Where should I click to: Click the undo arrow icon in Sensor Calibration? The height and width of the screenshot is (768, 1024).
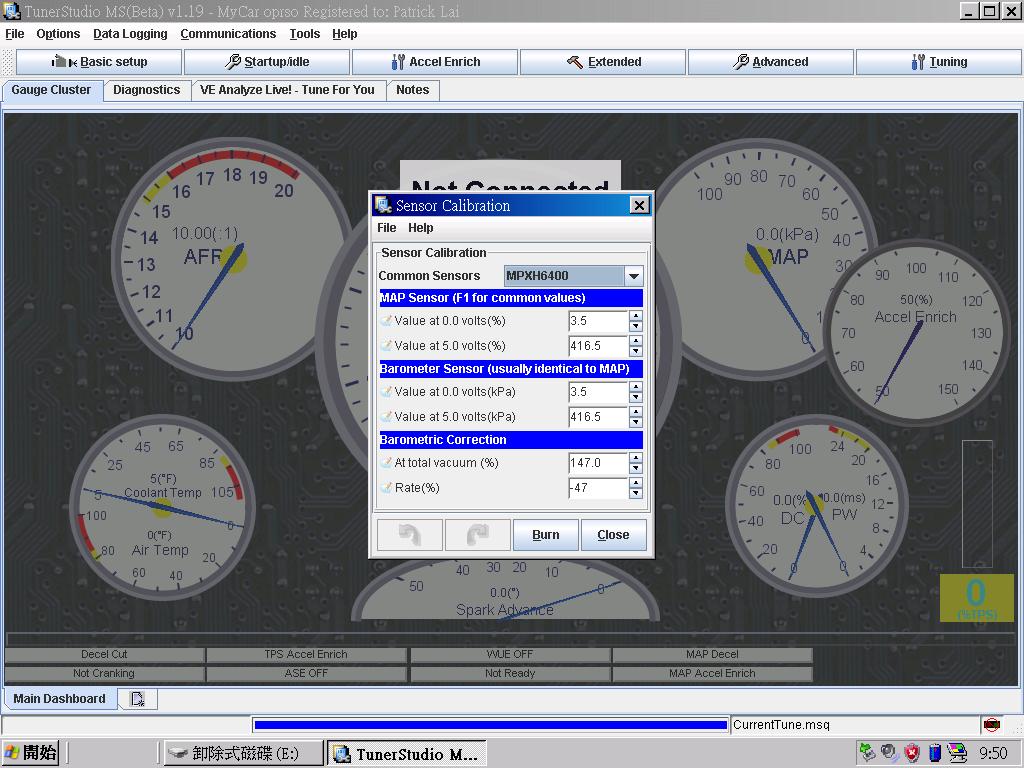point(410,534)
